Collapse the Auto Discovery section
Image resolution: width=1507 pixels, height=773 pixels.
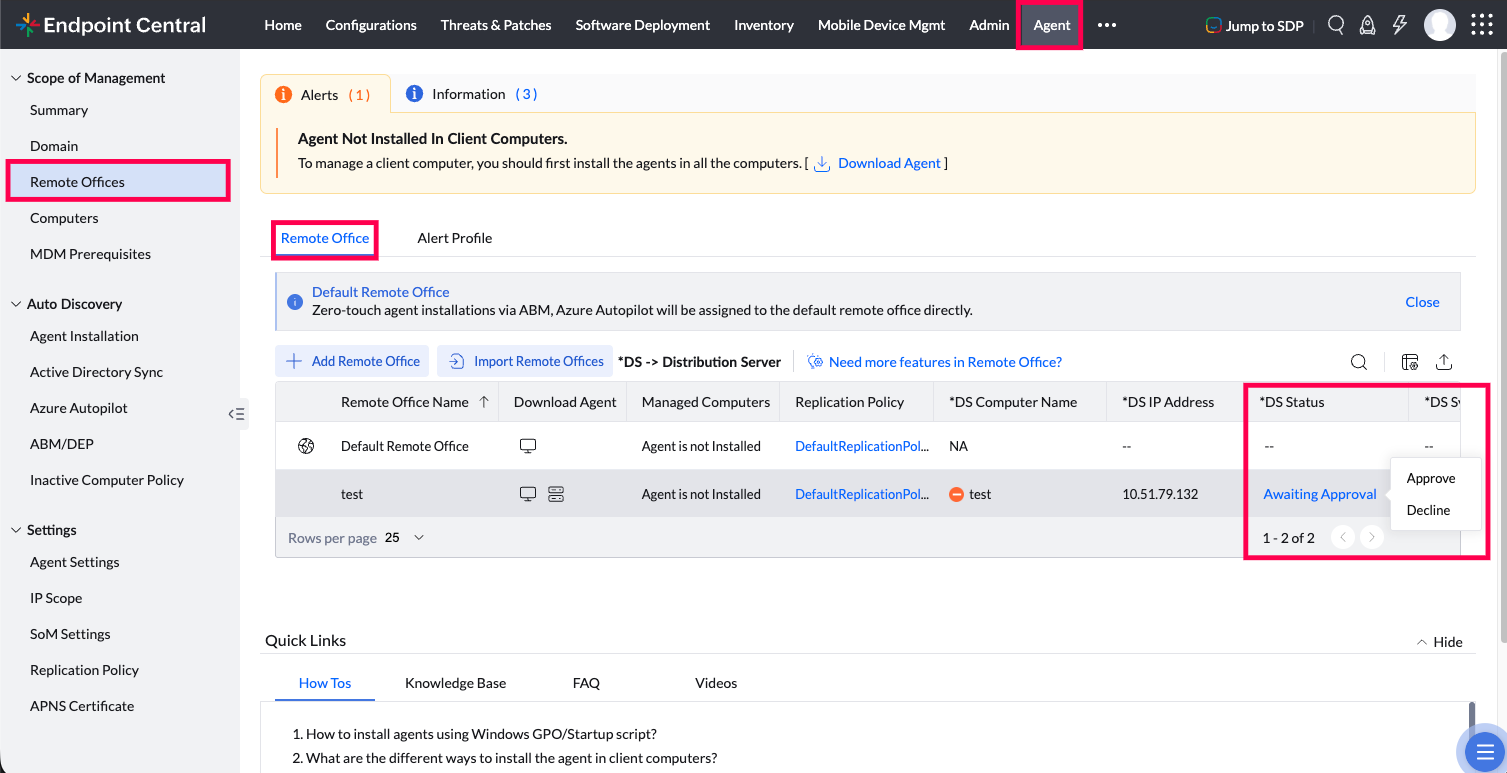(16, 304)
